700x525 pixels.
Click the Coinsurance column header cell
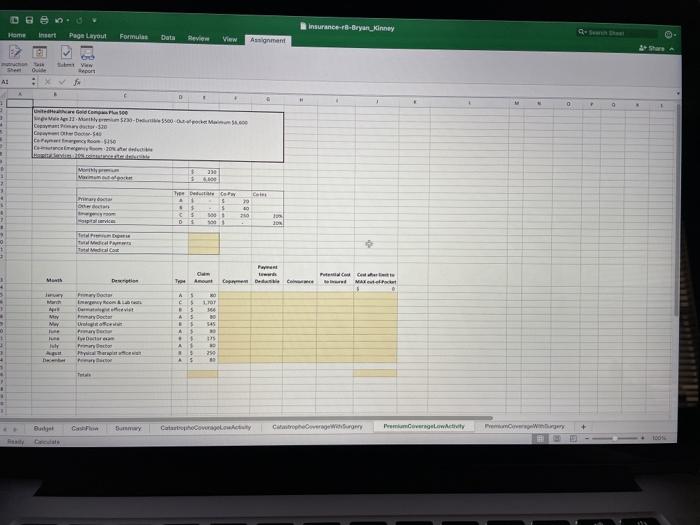click(x=300, y=281)
